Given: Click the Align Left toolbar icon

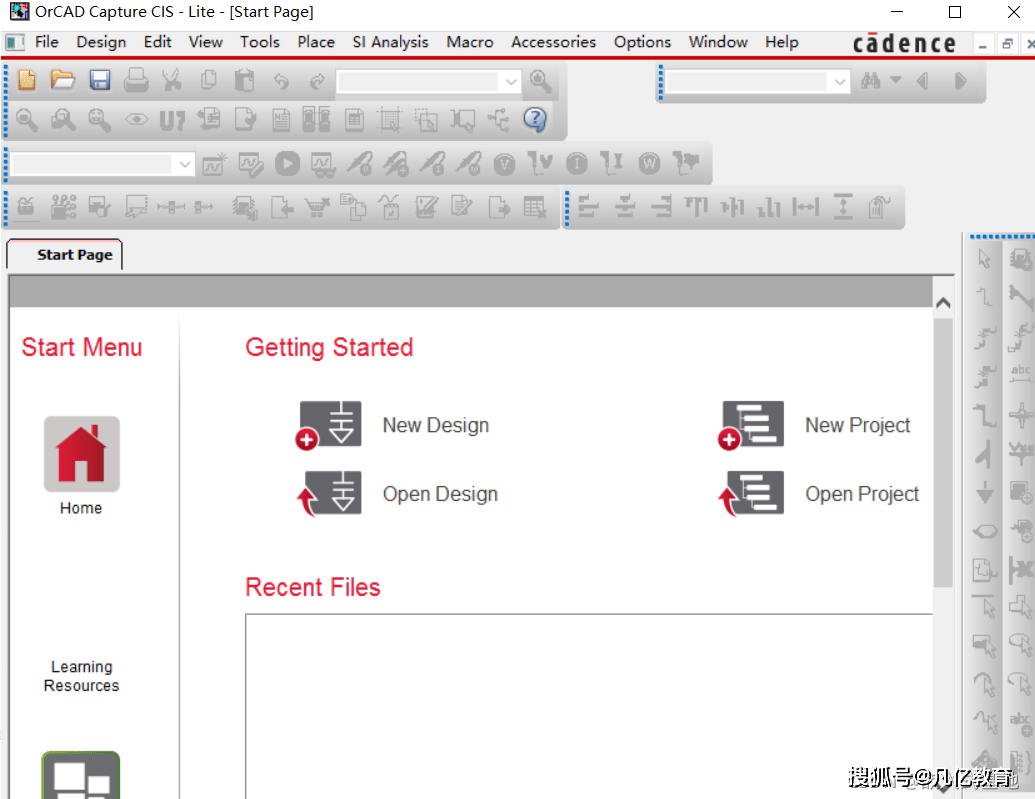Looking at the screenshot, I should pyautogui.click(x=588, y=207).
